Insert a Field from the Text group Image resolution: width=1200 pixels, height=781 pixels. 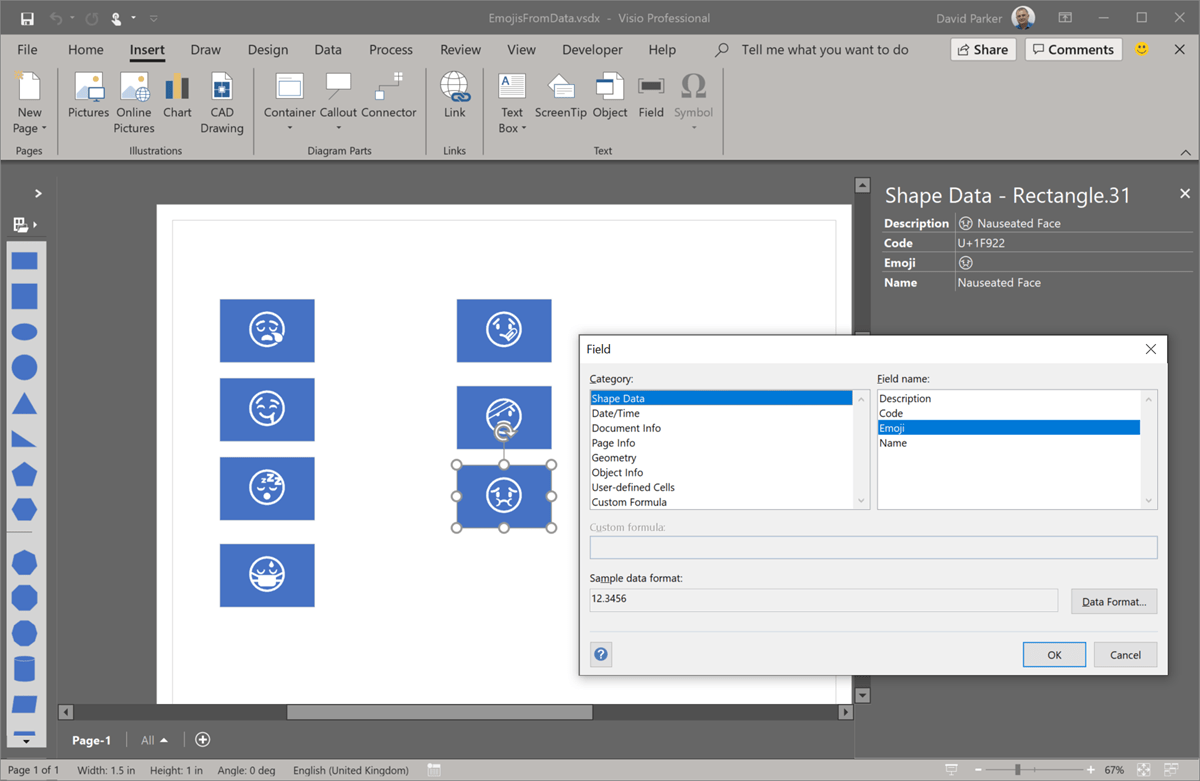[x=651, y=97]
